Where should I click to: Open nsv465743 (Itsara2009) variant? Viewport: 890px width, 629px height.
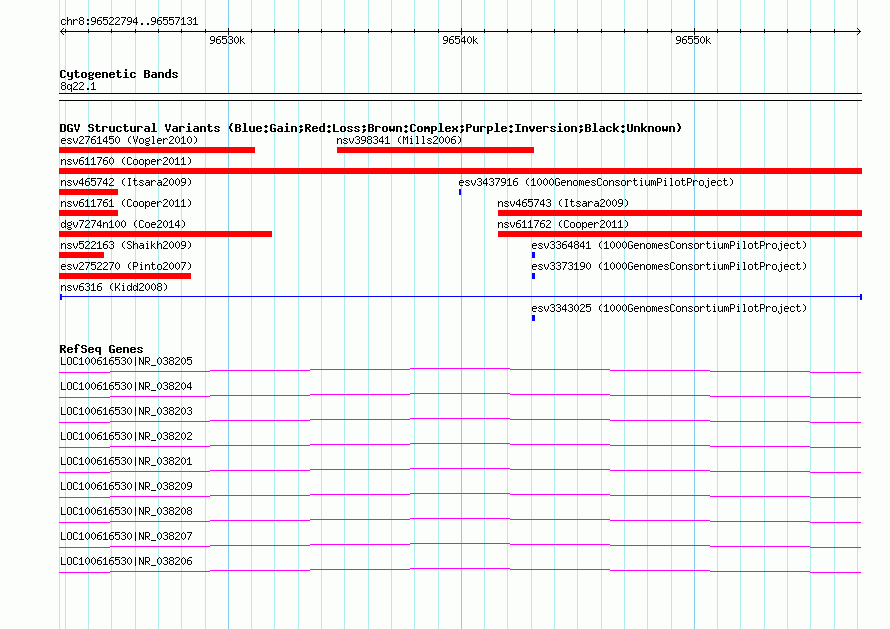(x=563, y=203)
